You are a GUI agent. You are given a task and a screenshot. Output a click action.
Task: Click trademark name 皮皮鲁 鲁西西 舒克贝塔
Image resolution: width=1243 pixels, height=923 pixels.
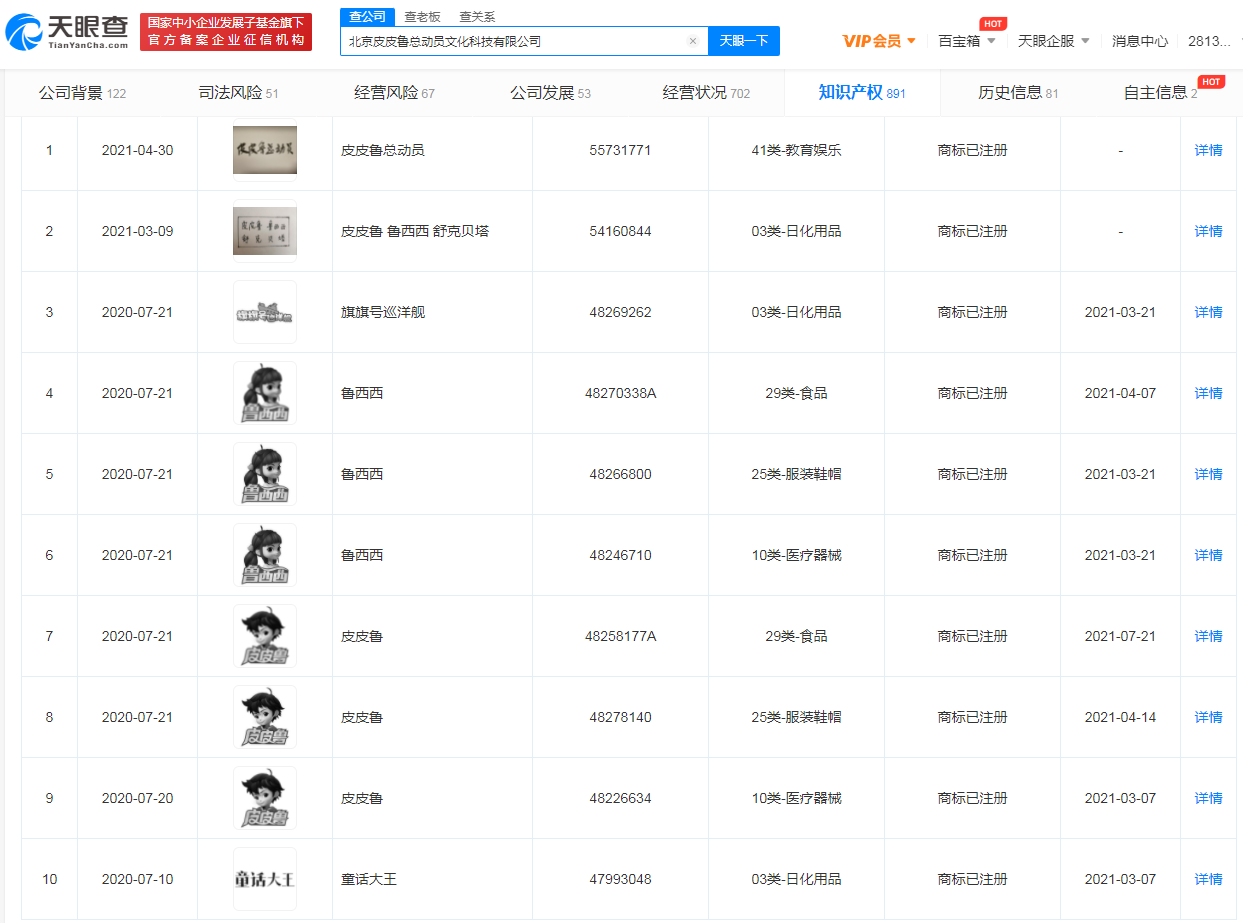415,231
